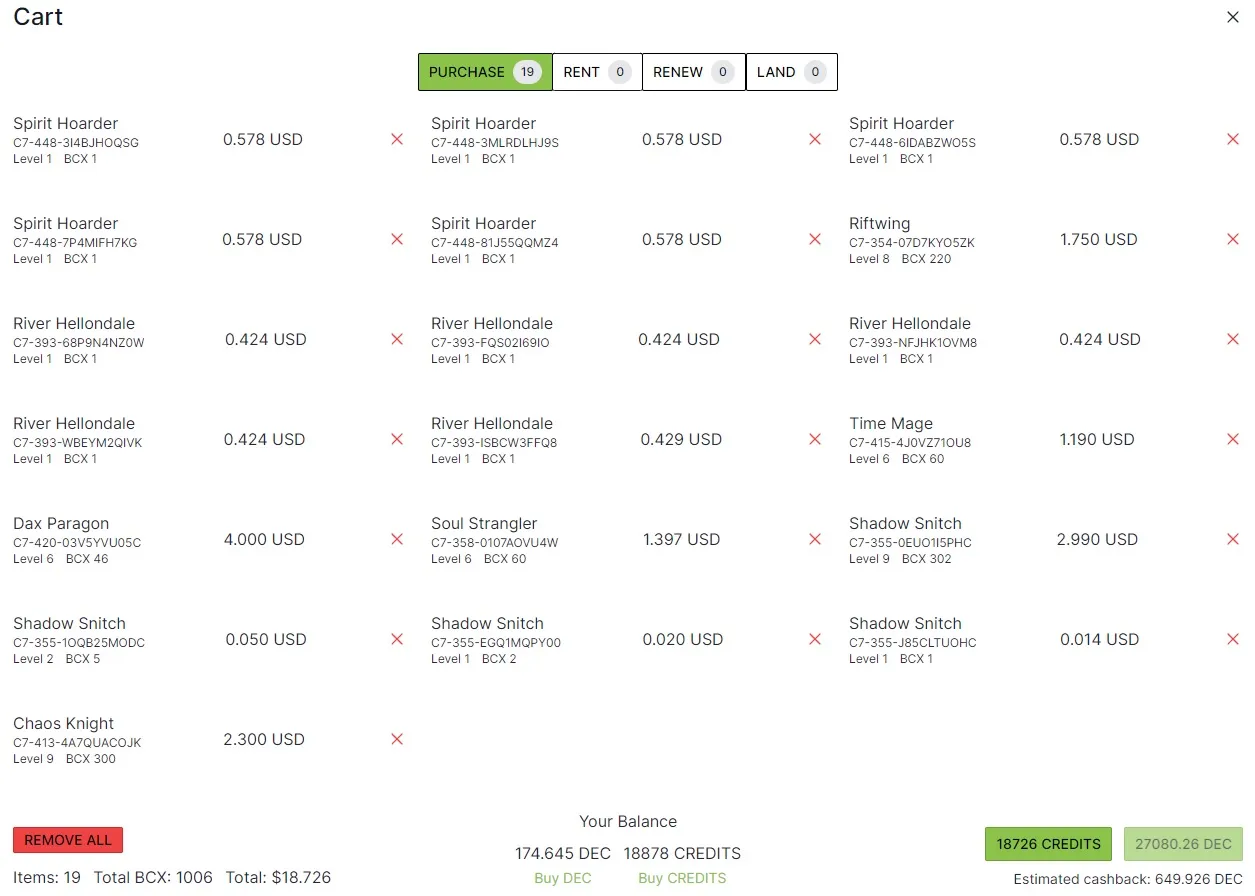Image resolution: width=1255 pixels, height=896 pixels.
Task: Remove Time Mage card from cart
Action: tap(1233, 439)
